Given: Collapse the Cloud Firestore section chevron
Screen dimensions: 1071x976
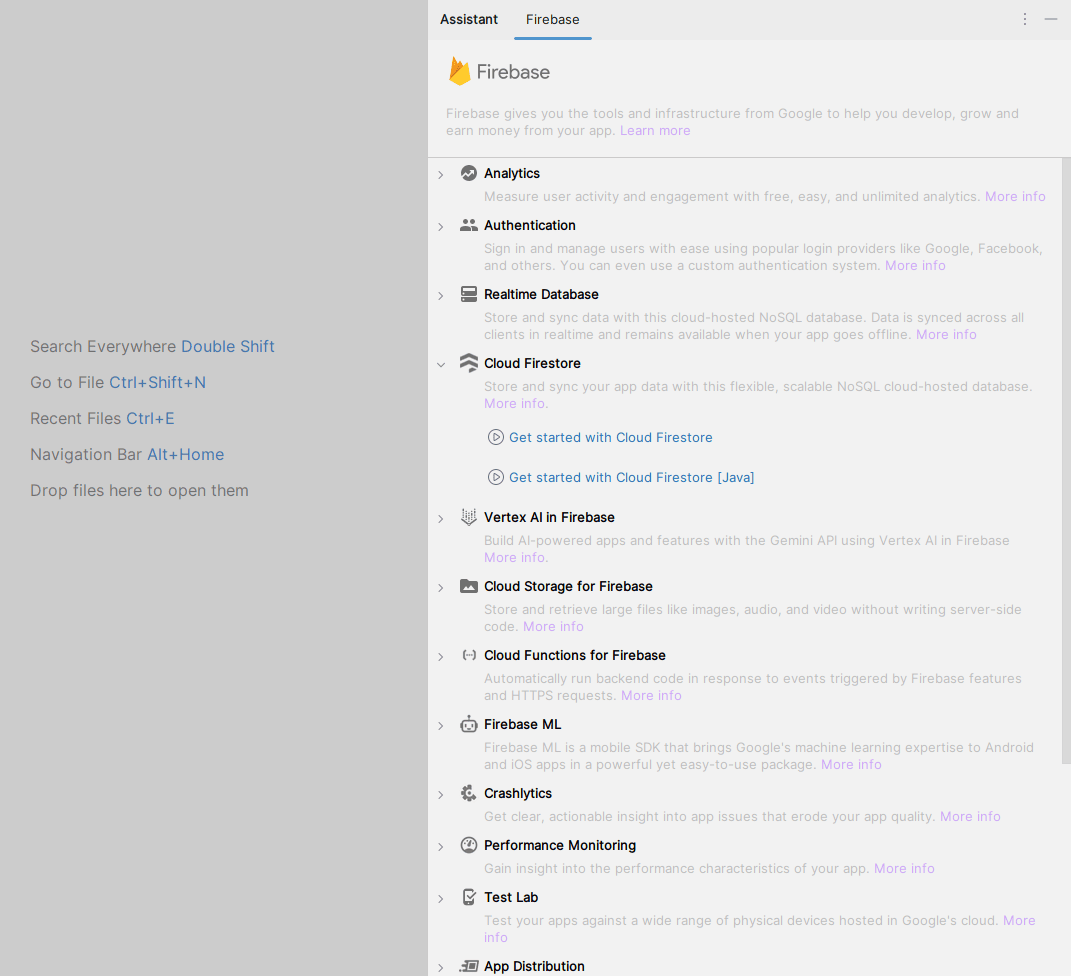Looking at the screenshot, I should pyautogui.click(x=441, y=365).
